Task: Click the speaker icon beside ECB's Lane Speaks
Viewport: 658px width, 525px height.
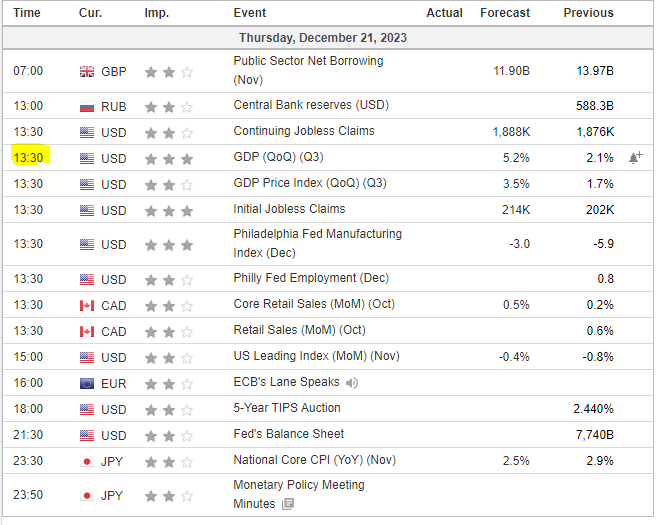Action: click(352, 382)
